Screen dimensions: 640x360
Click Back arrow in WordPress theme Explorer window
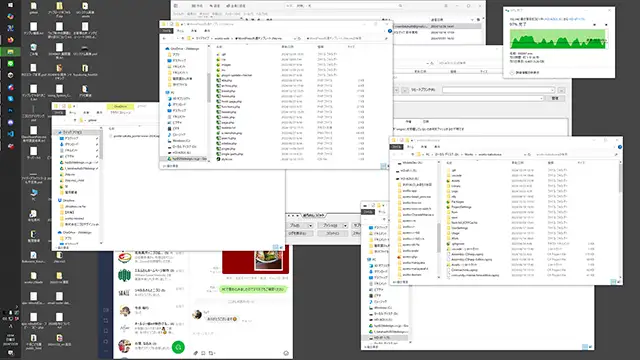164,38
